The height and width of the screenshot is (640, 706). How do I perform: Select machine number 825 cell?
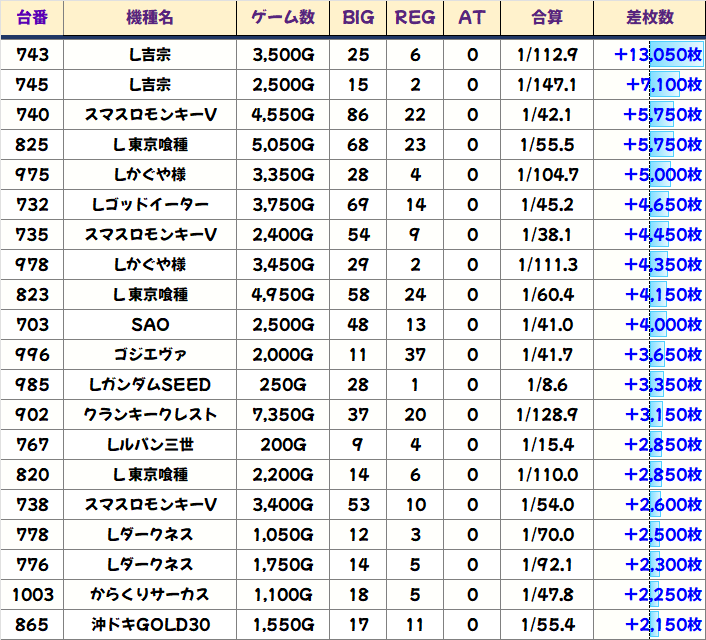pyautogui.click(x=32, y=145)
